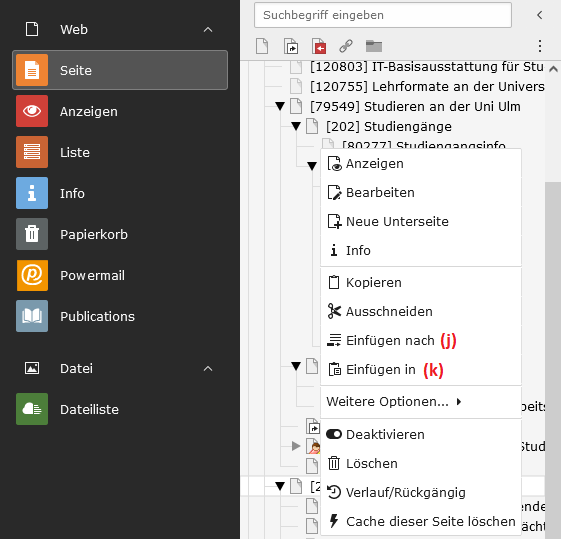Open the Powermail module
561x539 pixels.
[x=120, y=275]
